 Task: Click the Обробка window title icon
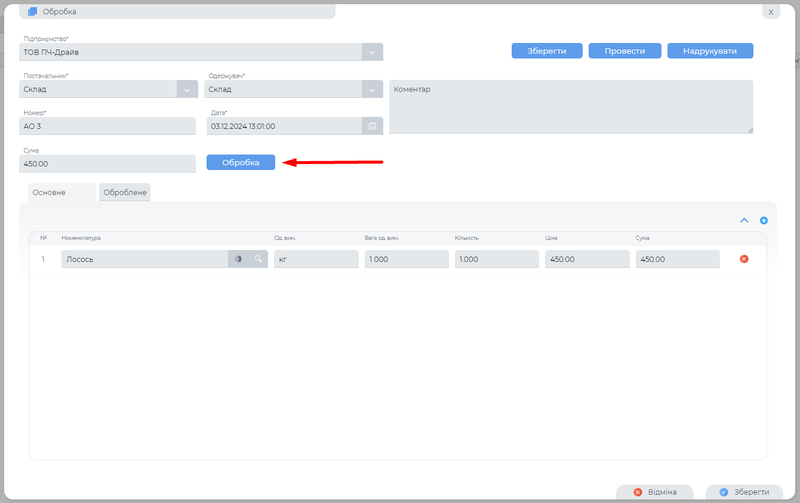coord(33,12)
